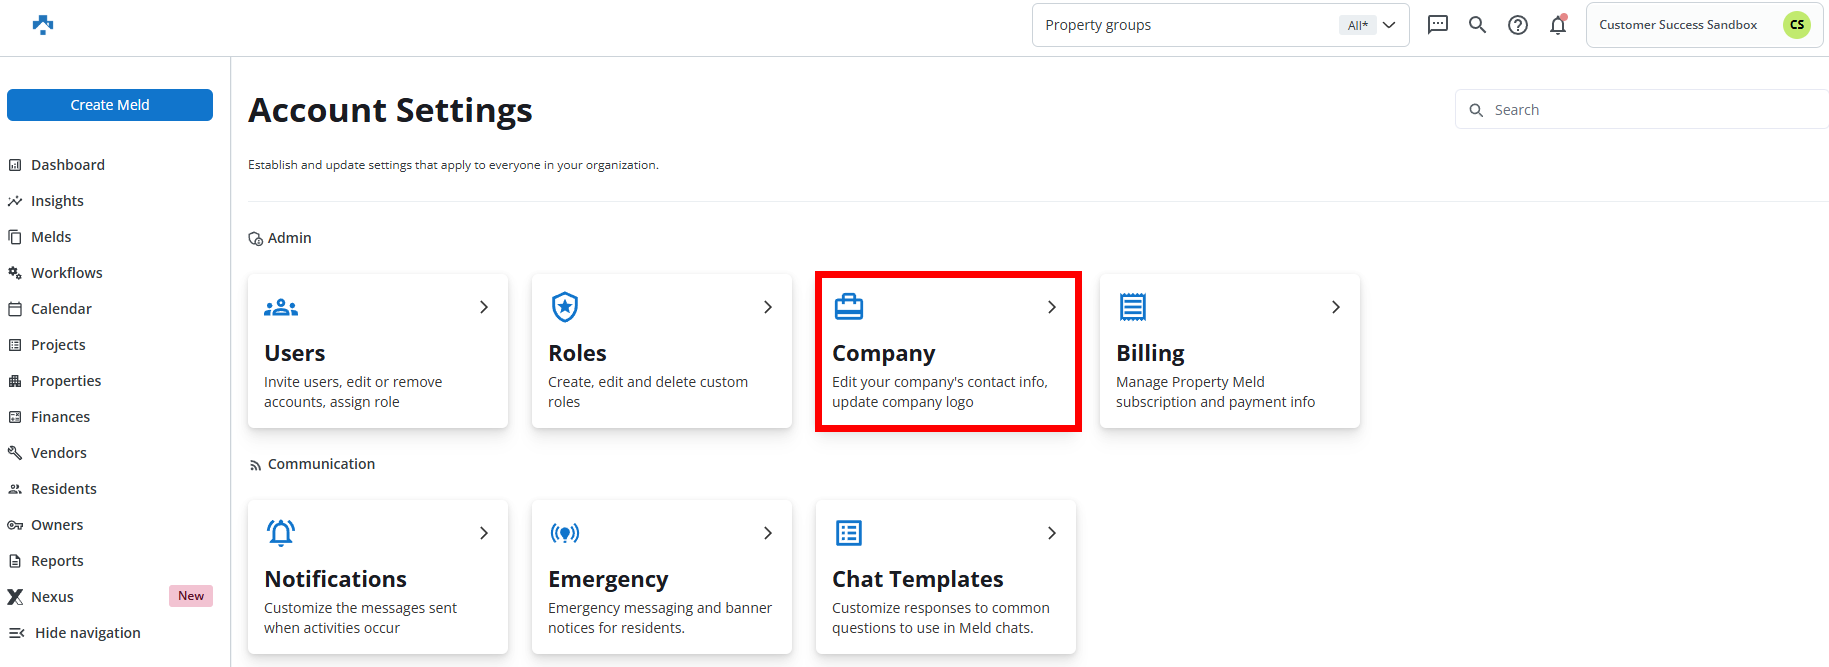Open Chat Templates card chevron arrow

point(1051,533)
